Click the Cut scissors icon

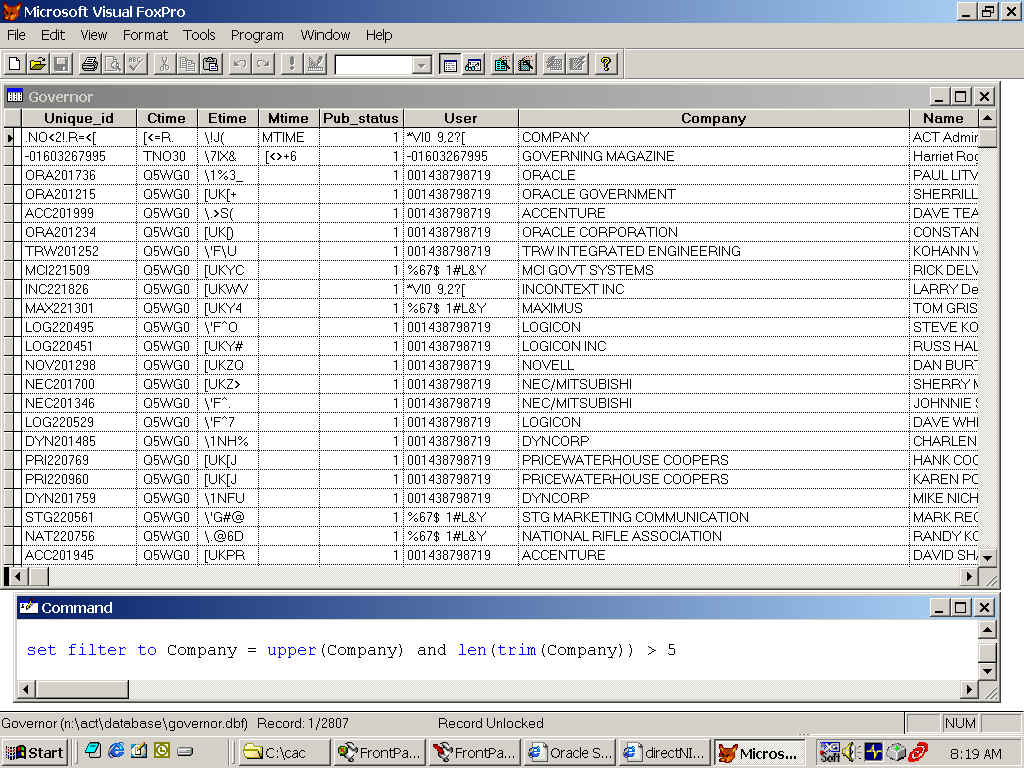click(x=164, y=64)
